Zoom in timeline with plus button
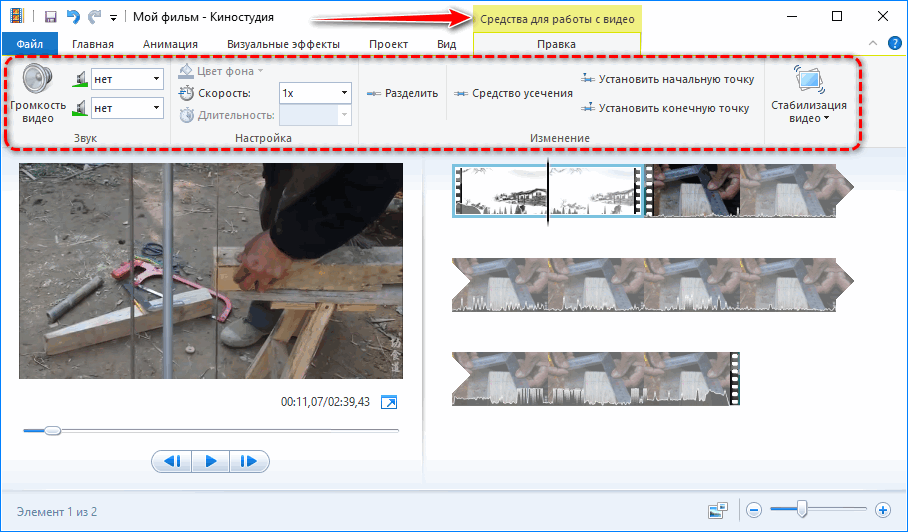 [x=882, y=510]
